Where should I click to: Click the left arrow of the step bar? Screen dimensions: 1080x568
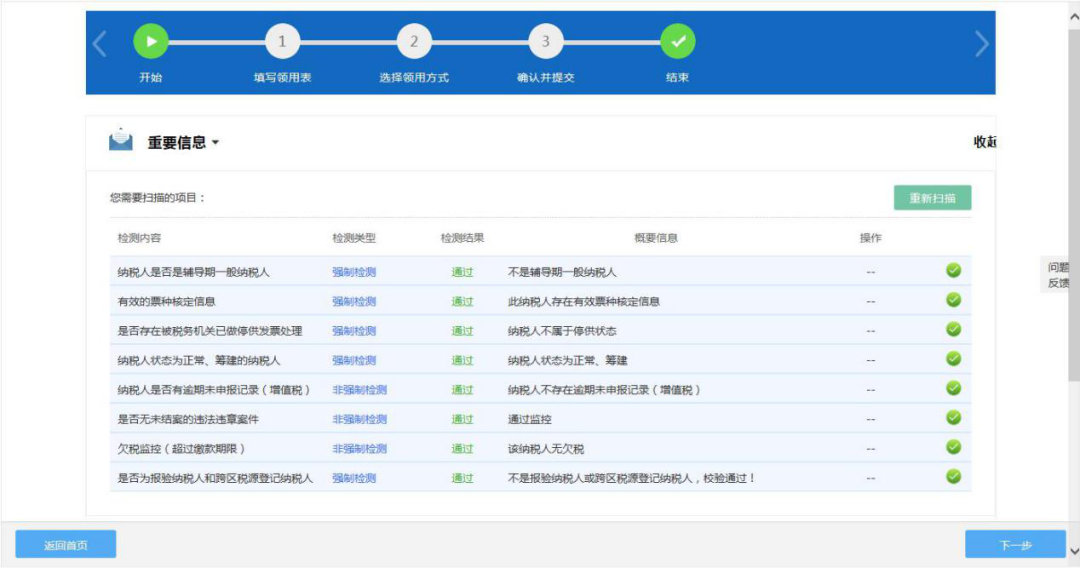pos(99,44)
